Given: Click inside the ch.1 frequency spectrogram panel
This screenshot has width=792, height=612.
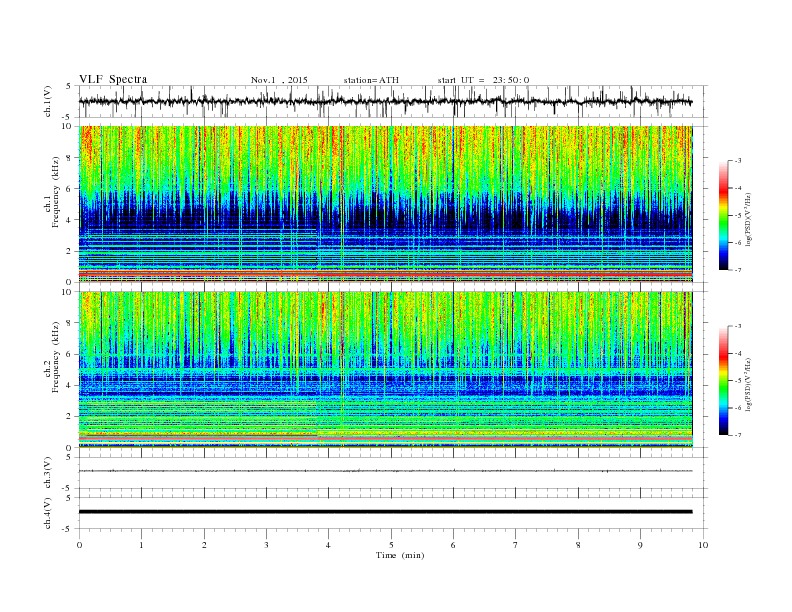Looking at the screenshot, I should (x=385, y=204).
